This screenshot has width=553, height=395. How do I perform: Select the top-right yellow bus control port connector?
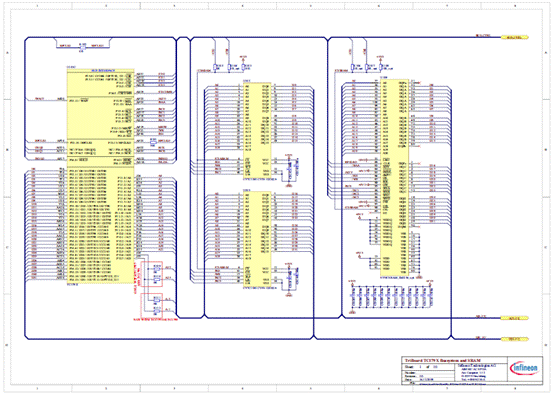[515, 37]
